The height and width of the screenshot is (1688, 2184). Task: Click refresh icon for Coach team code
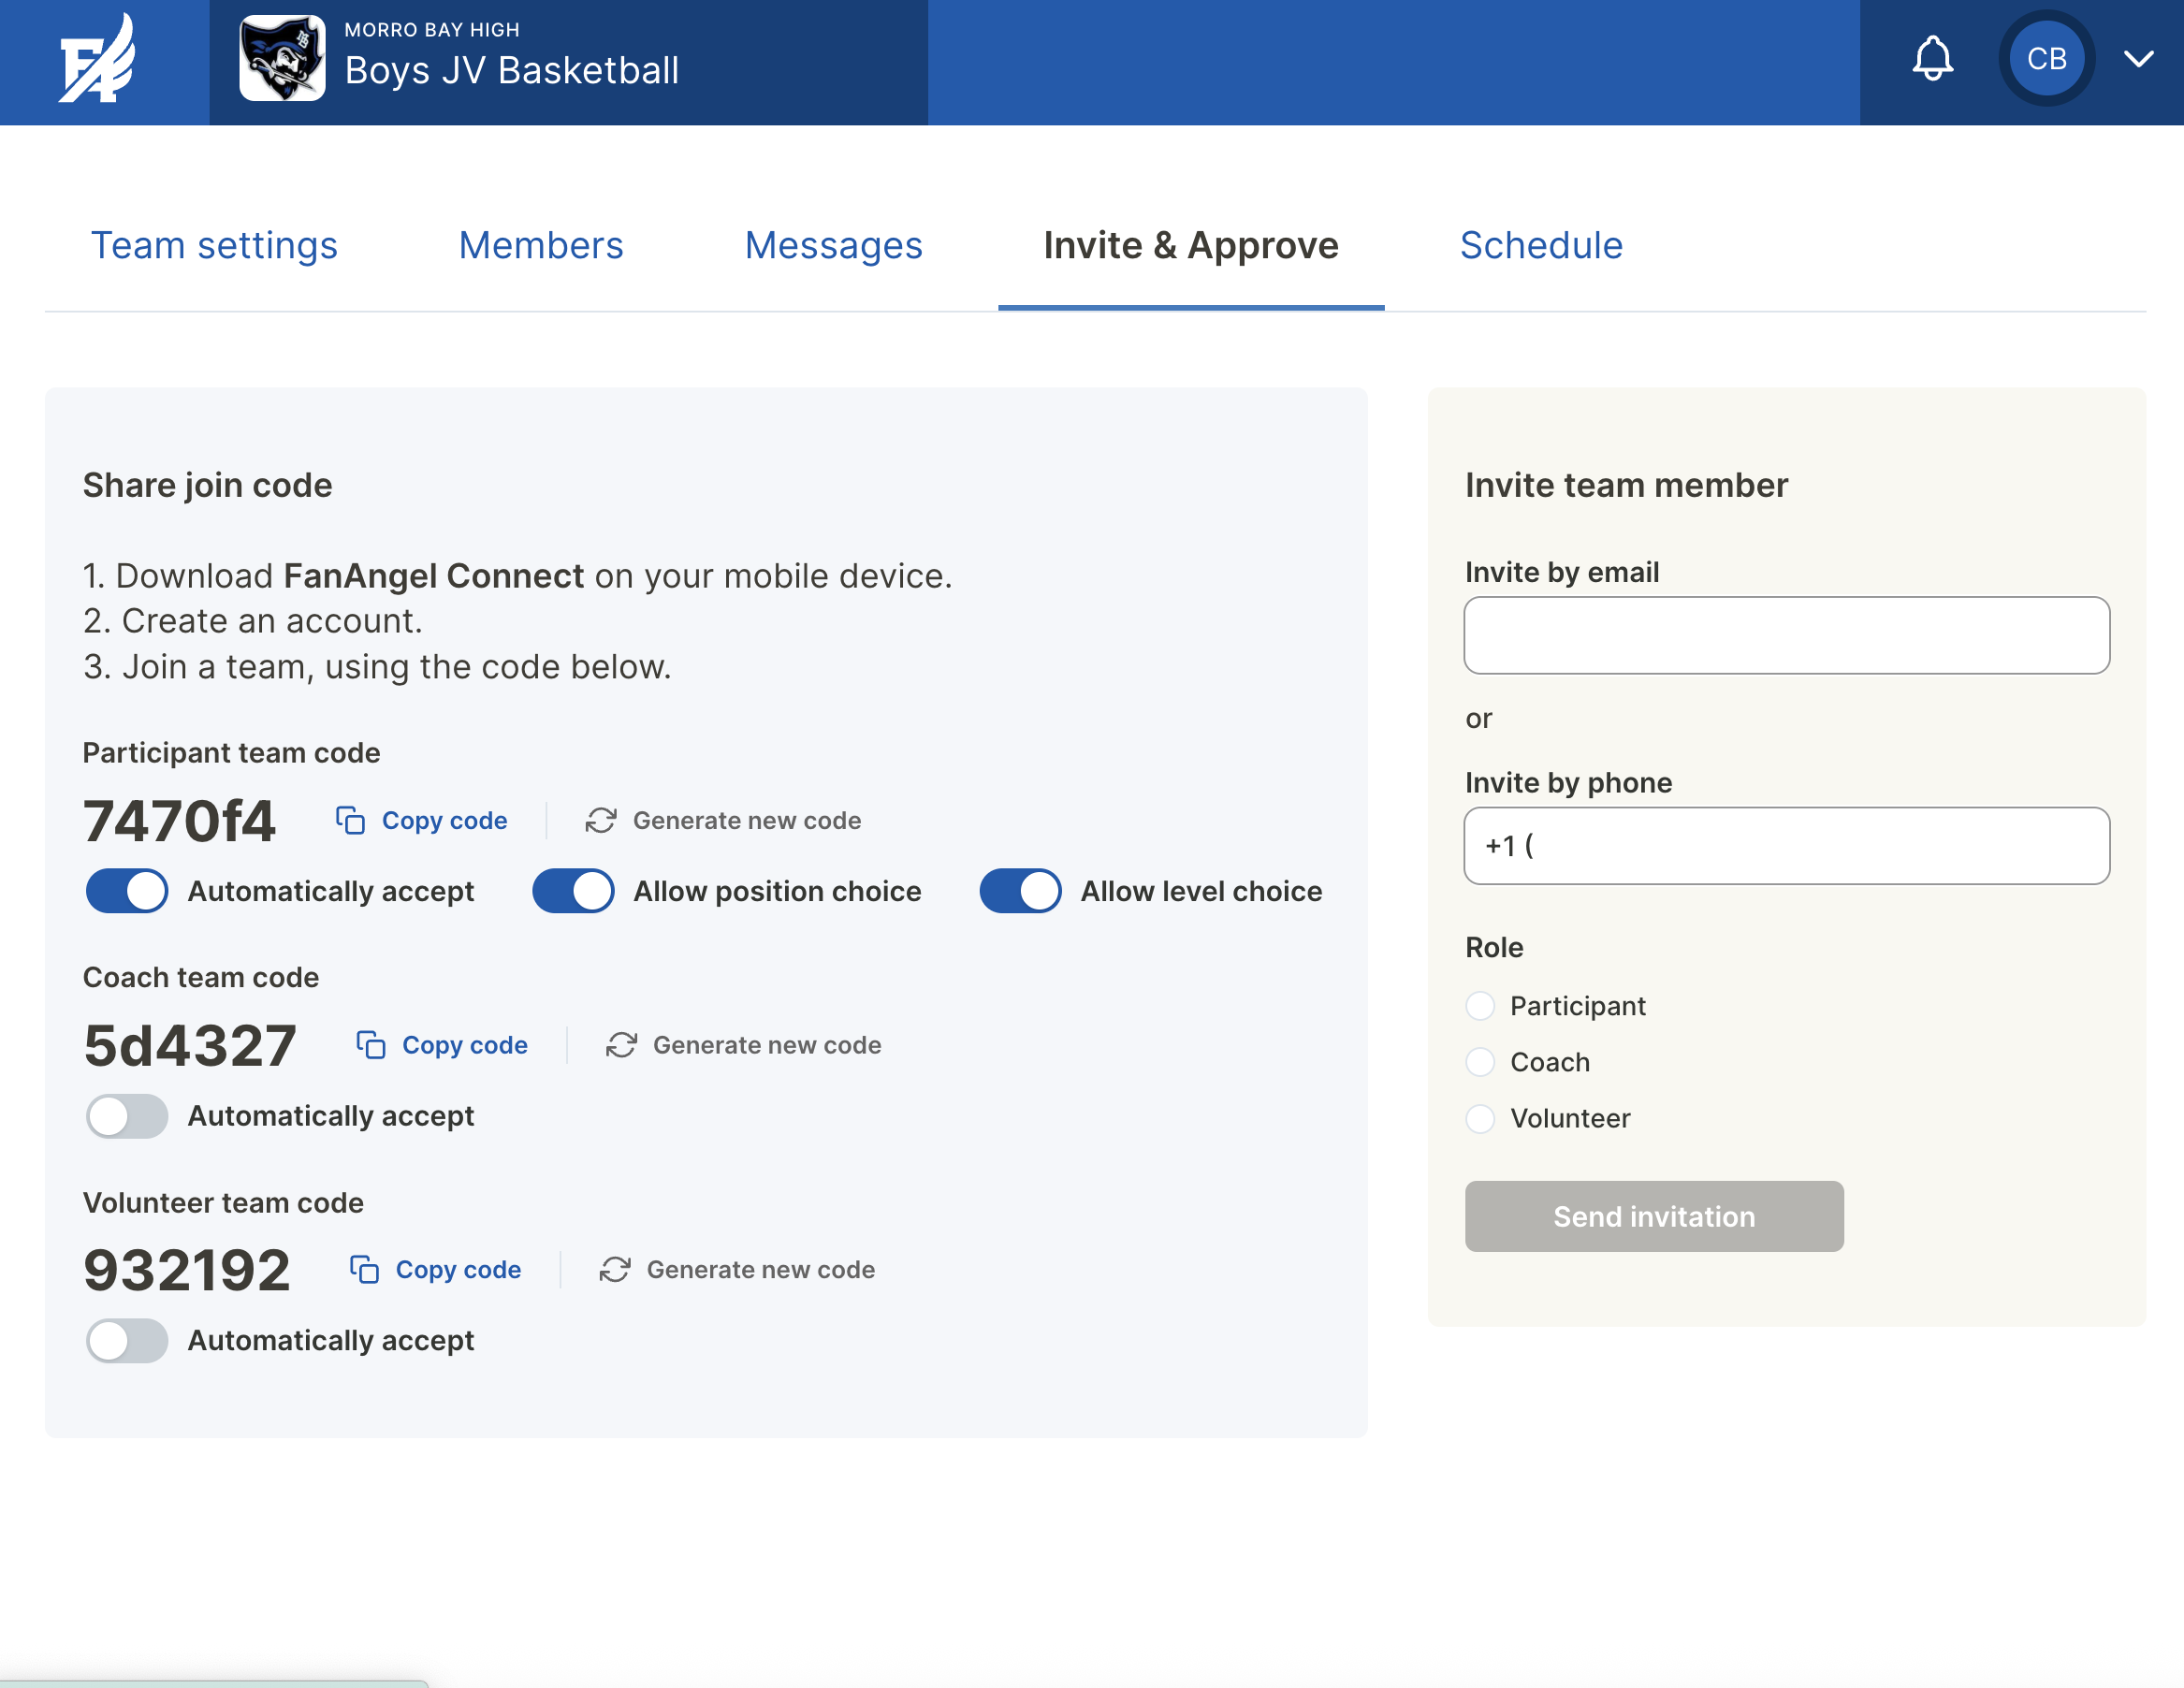coord(621,1045)
